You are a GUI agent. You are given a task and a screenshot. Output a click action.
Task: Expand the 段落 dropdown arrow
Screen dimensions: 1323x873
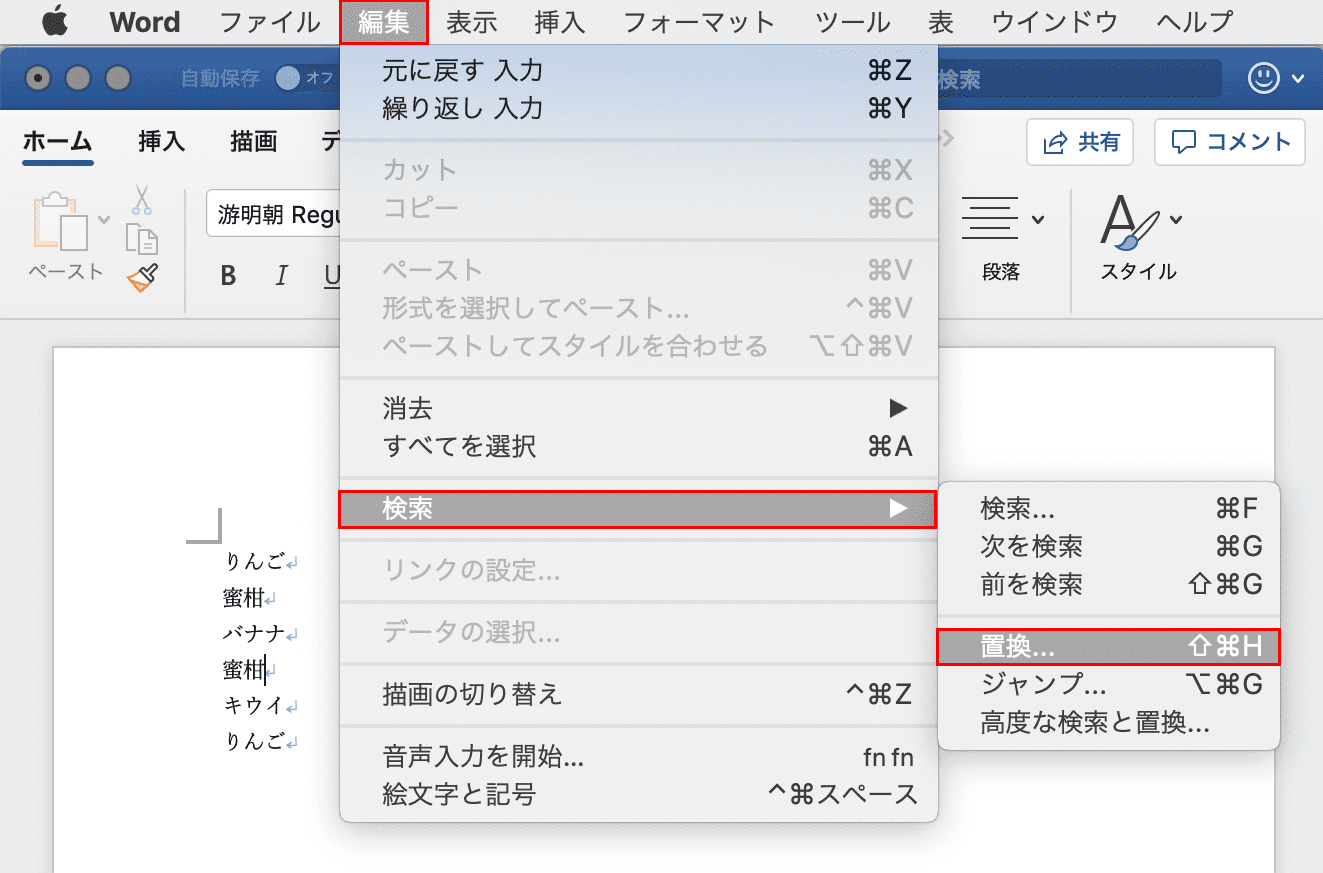click(1039, 219)
